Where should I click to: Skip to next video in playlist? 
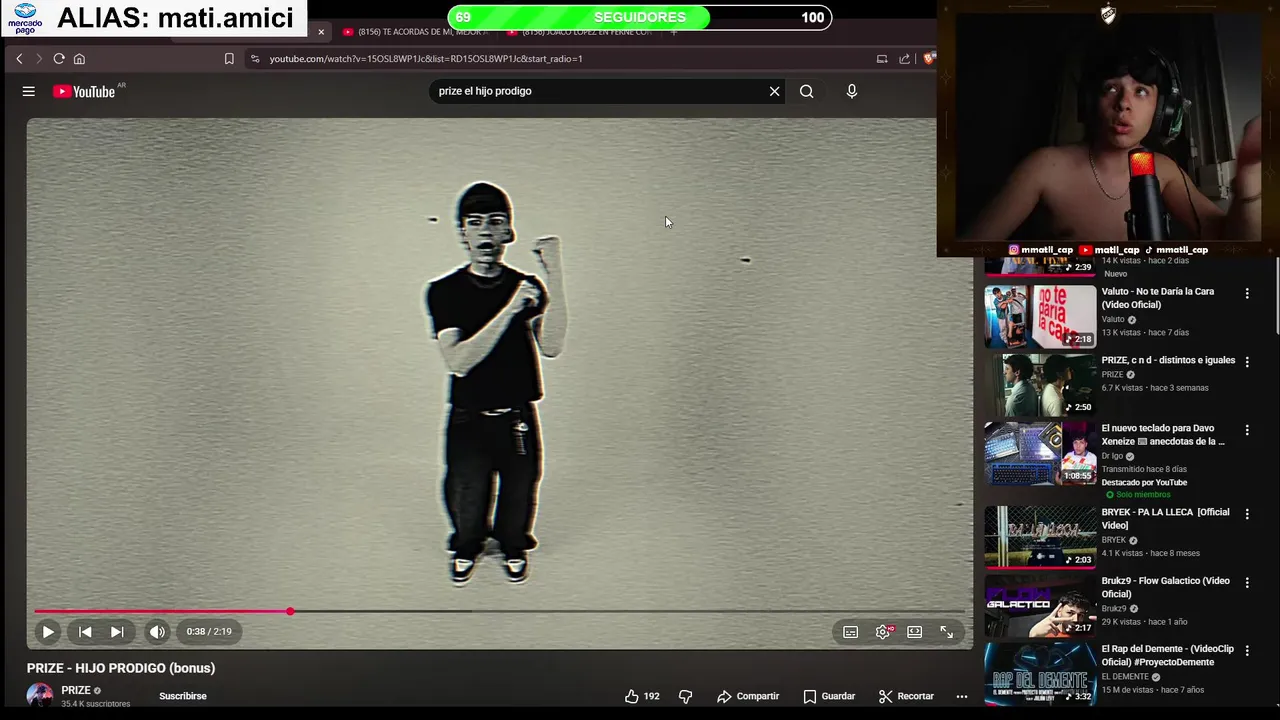click(117, 632)
